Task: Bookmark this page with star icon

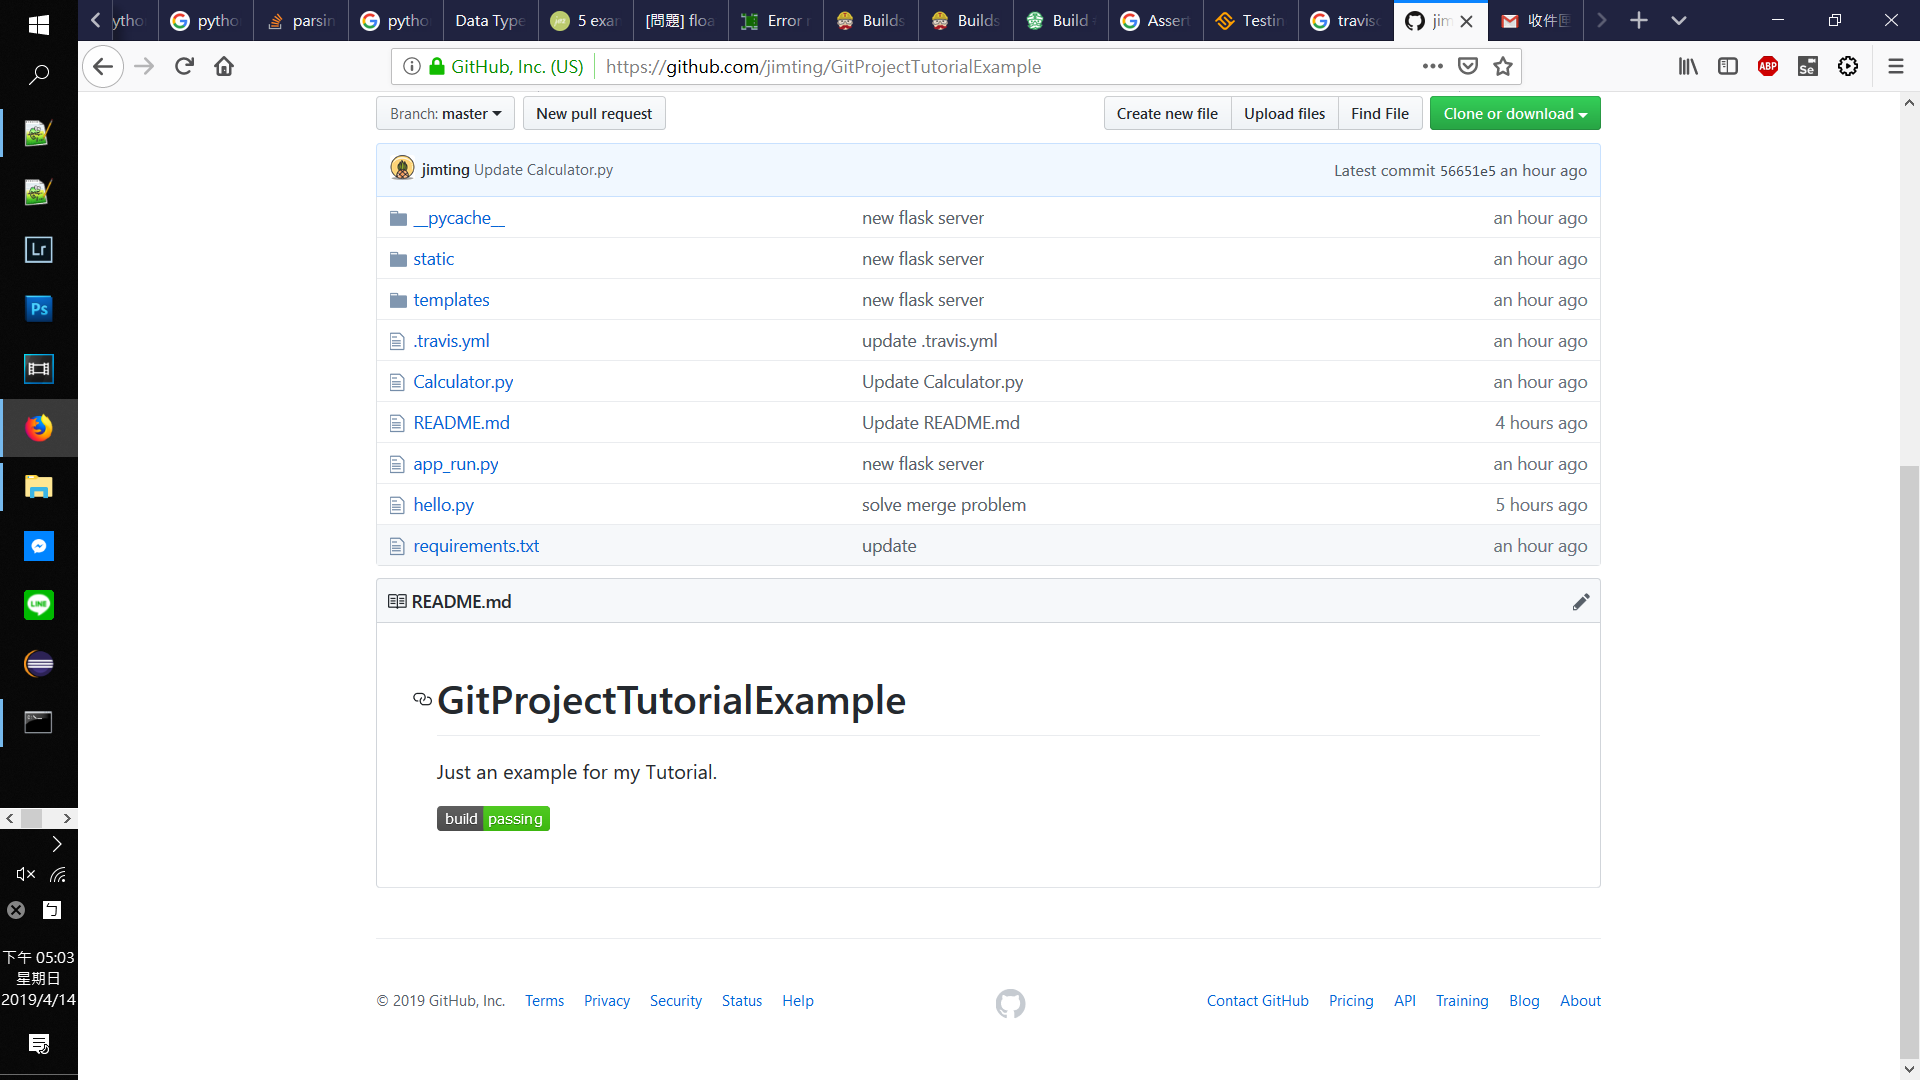Action: tap(1502, 66)
